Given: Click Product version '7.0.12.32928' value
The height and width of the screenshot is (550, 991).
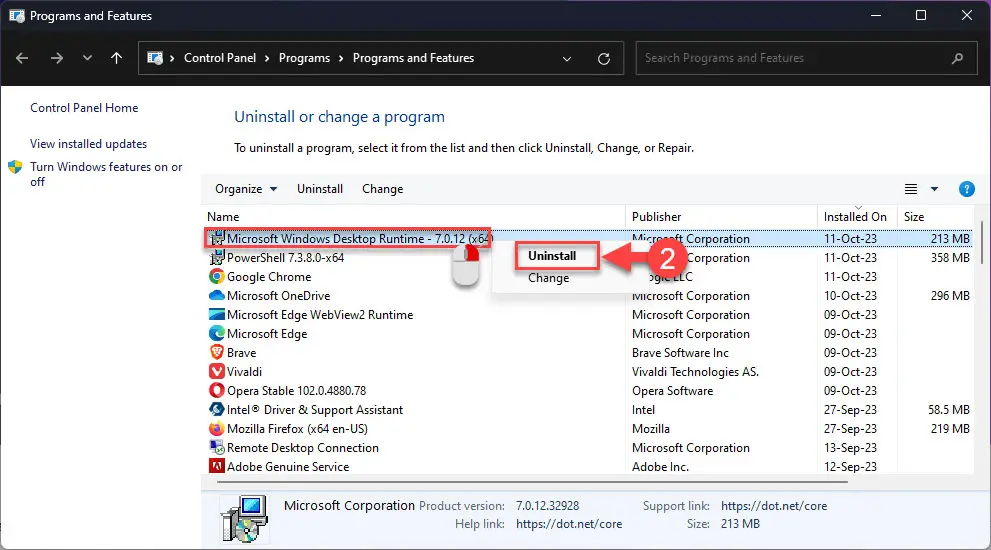Looking at the screenshot, I should coord(547,506).
